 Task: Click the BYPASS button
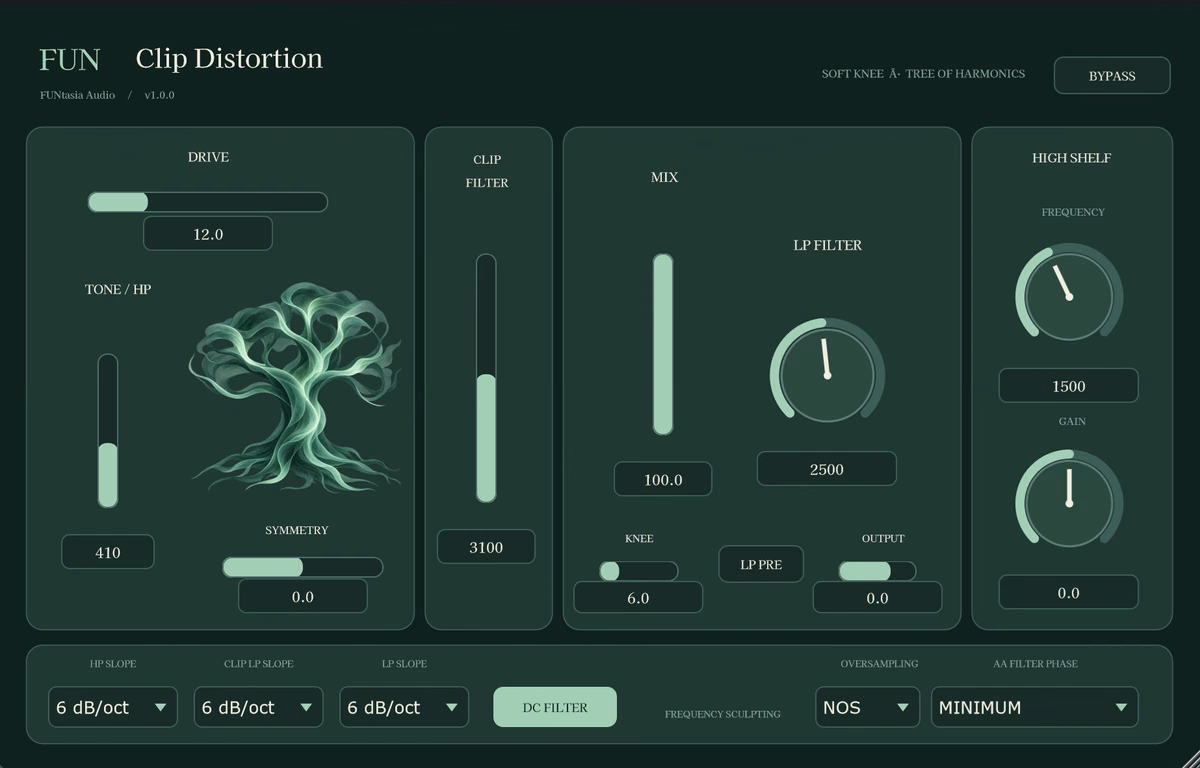click(x=1112, y=75)
